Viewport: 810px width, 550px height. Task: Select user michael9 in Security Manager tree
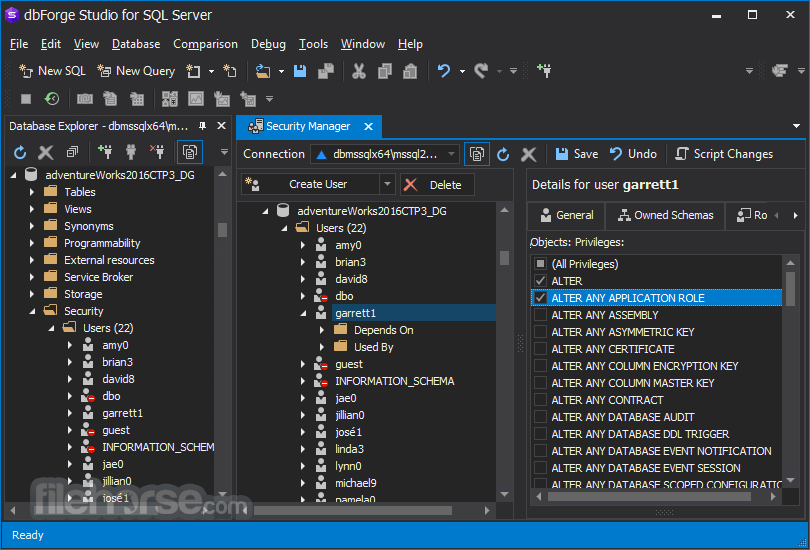coord(355,483)
